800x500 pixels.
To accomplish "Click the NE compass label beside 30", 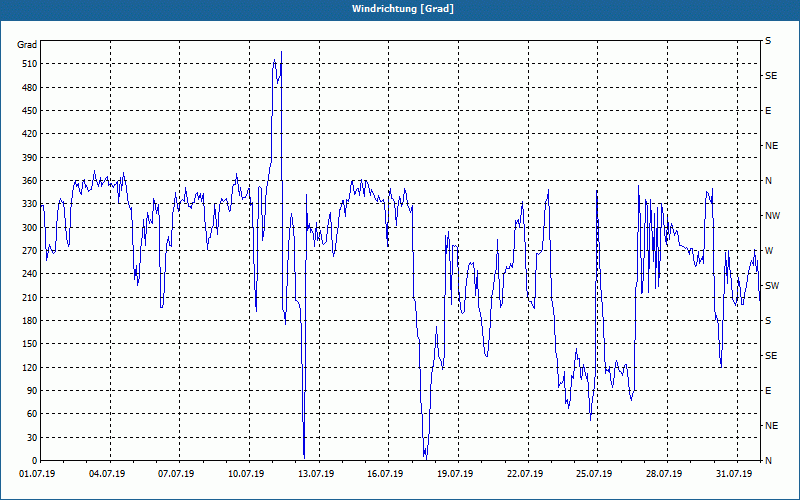I will click(x=771, y=426).
